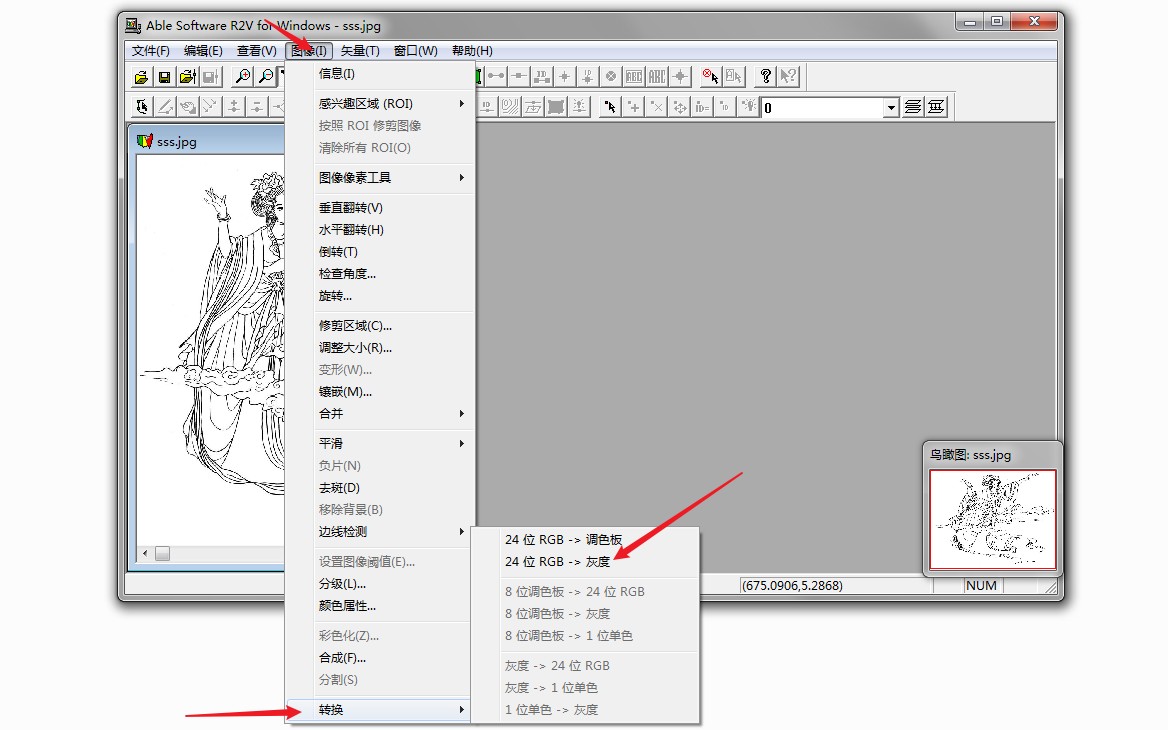Click the Save floppy disk icon
The image size is (1168, 730).
click(164, 77)
